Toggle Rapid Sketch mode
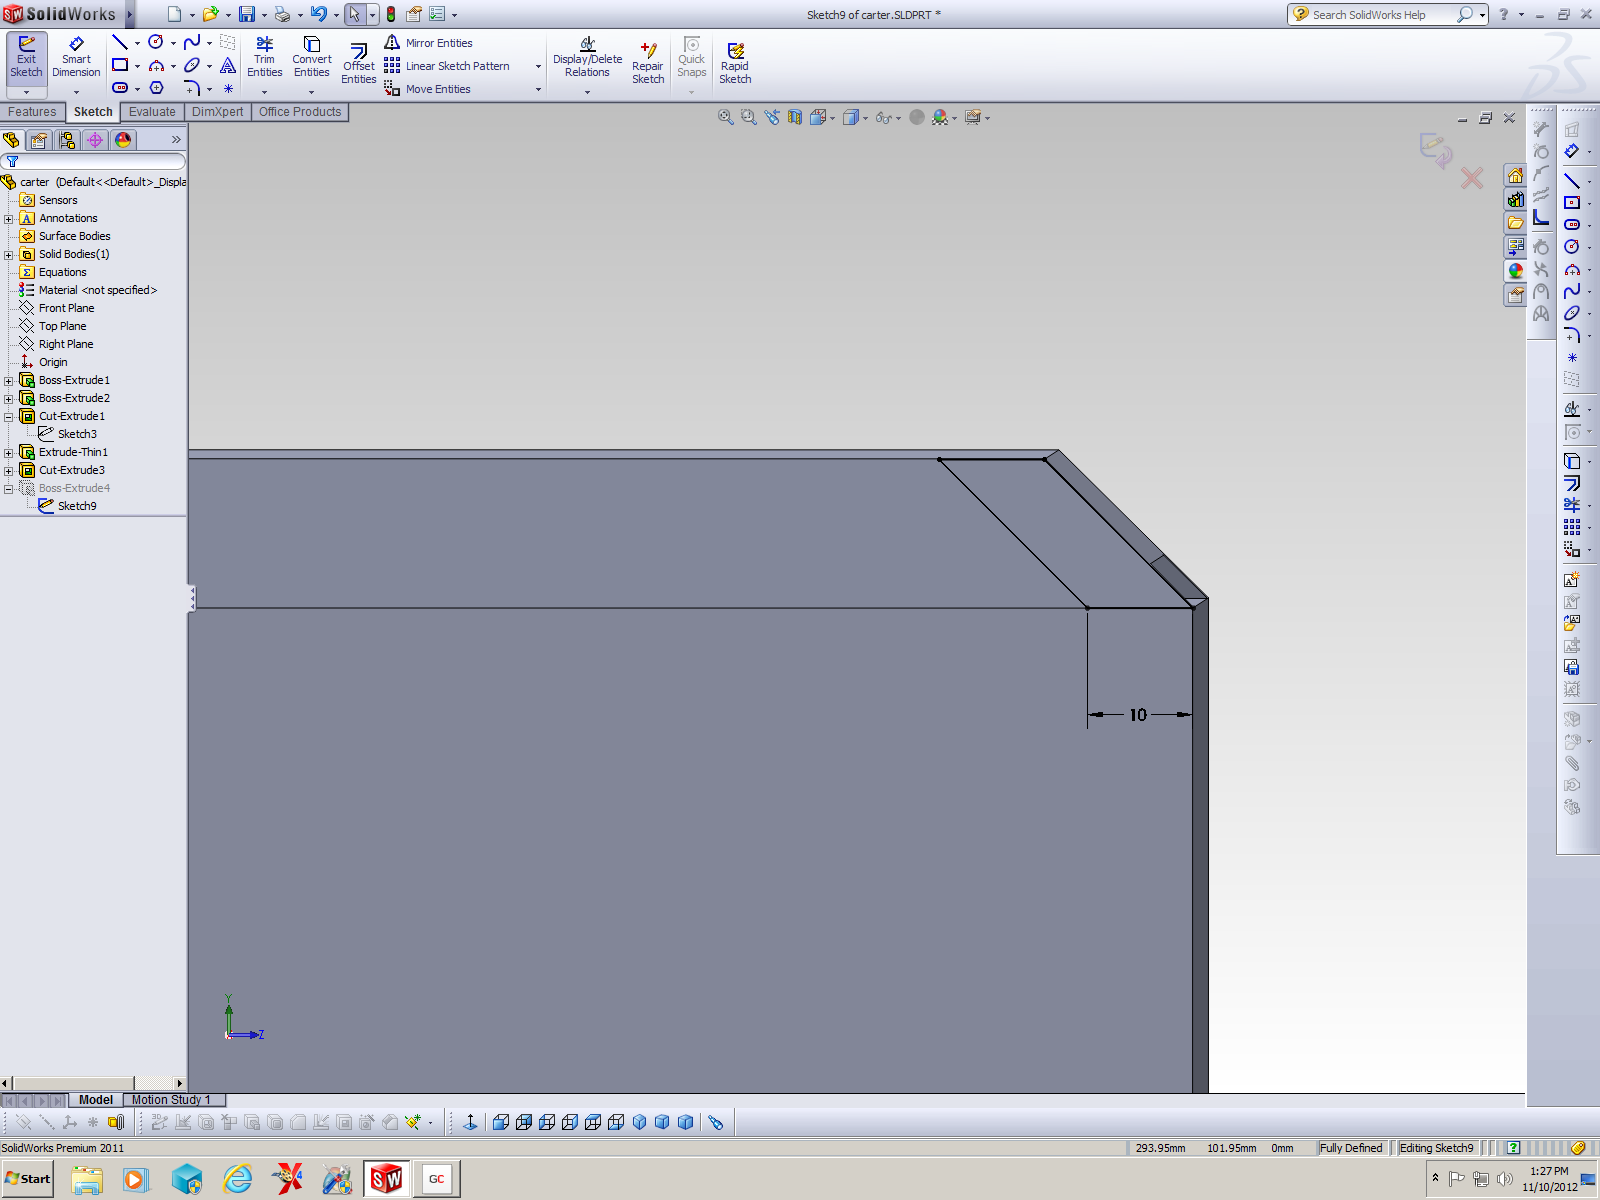Screen dimensions: 1600x1200 (735, 63)
